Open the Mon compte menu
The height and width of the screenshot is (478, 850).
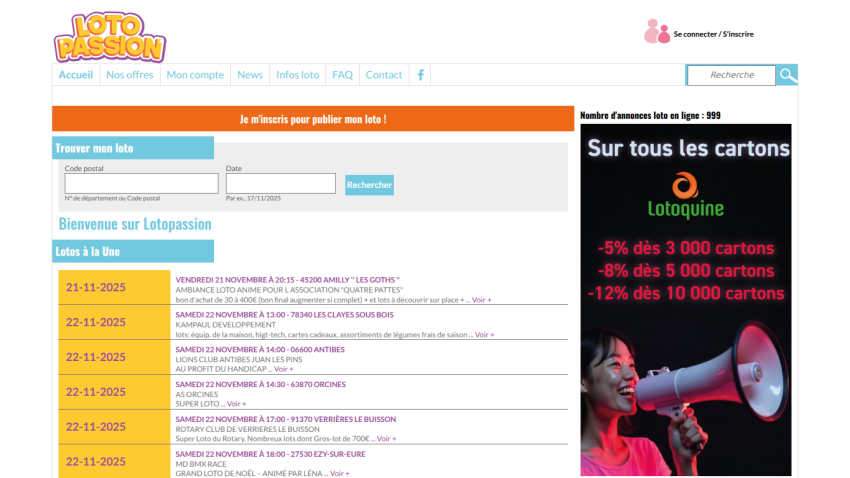tap(195, 75)
